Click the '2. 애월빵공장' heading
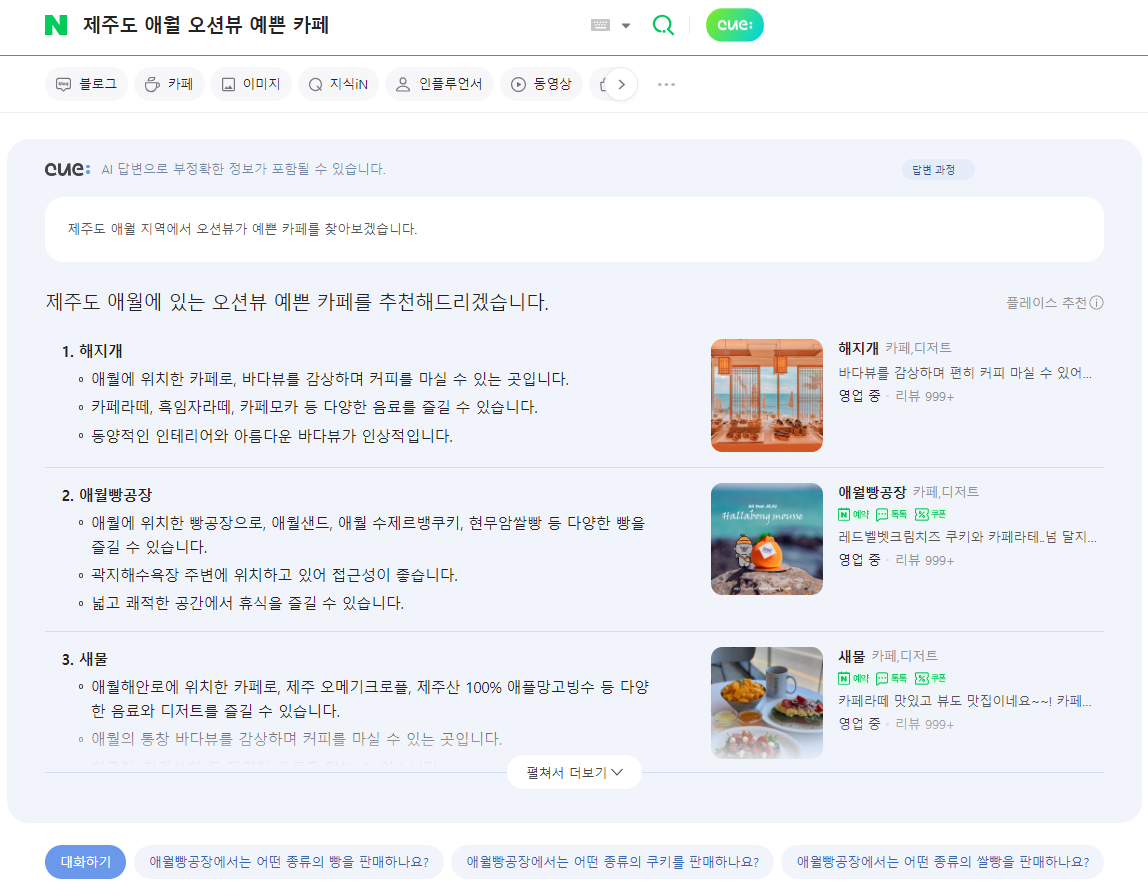The image size is (1148, 887). pyautogui.click(x=107, y=495)
